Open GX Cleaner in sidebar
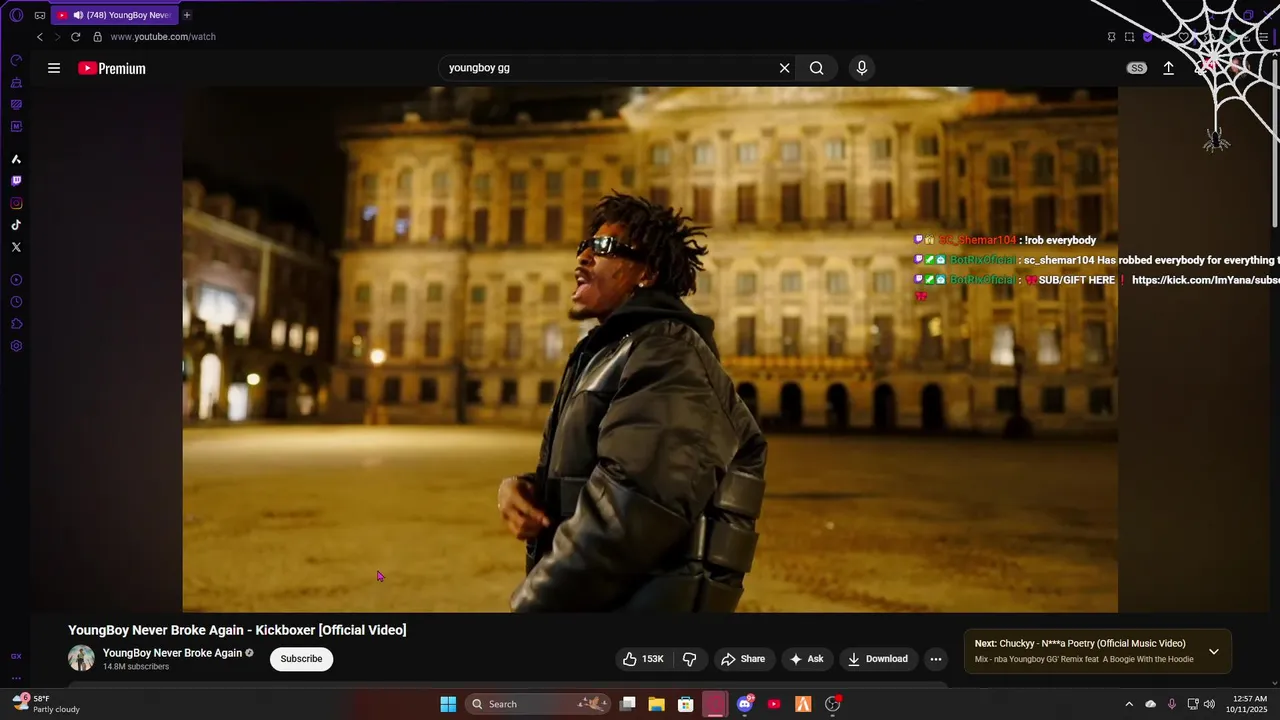Image resolution: width=1280 pixels, height=720 pixels. click(16, 82)
